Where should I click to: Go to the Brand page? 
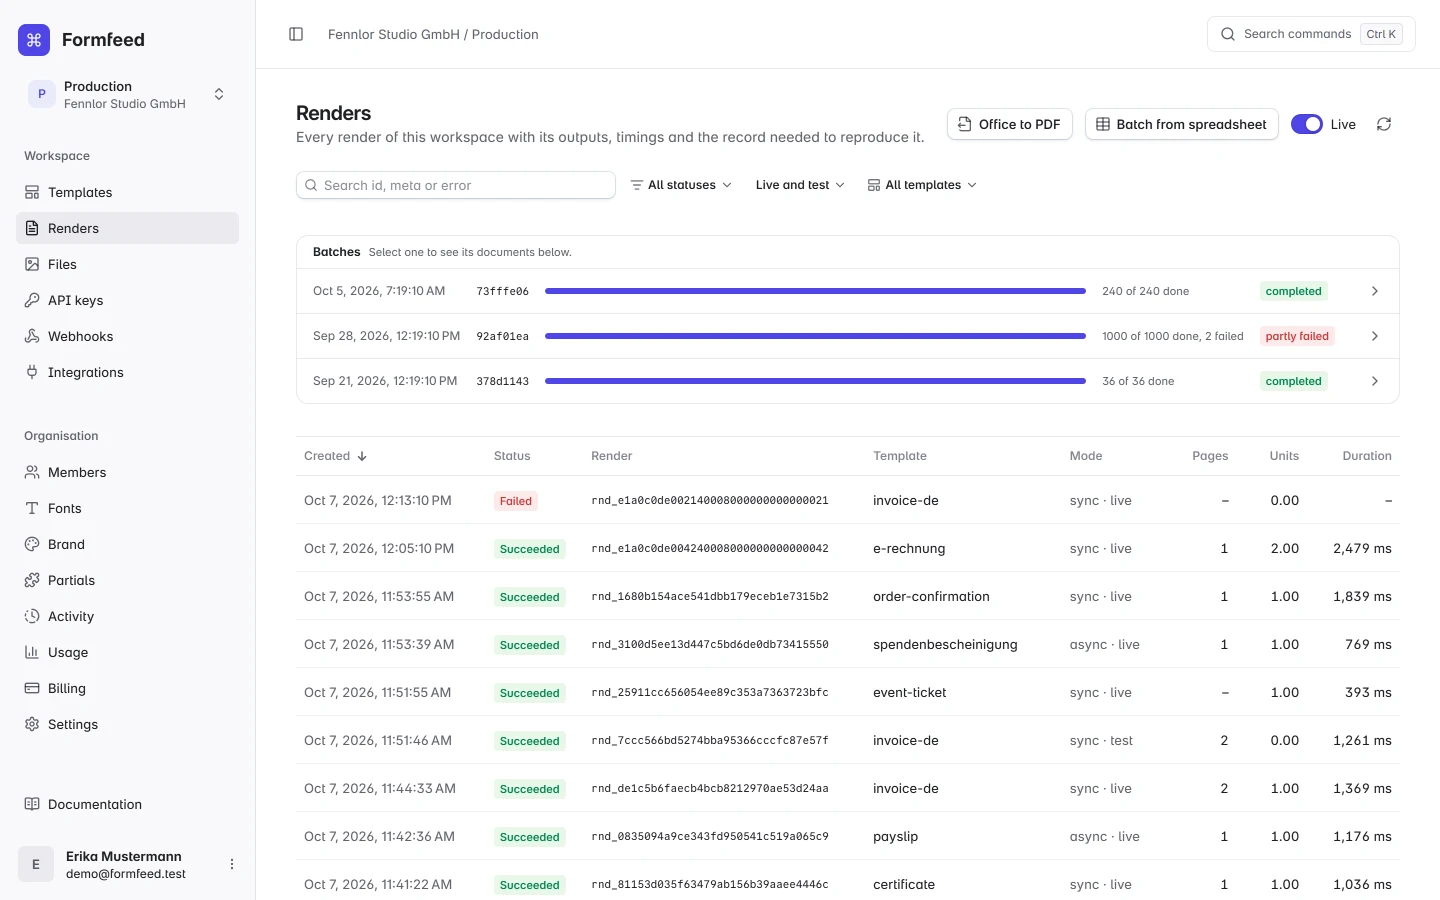(127, 544)
